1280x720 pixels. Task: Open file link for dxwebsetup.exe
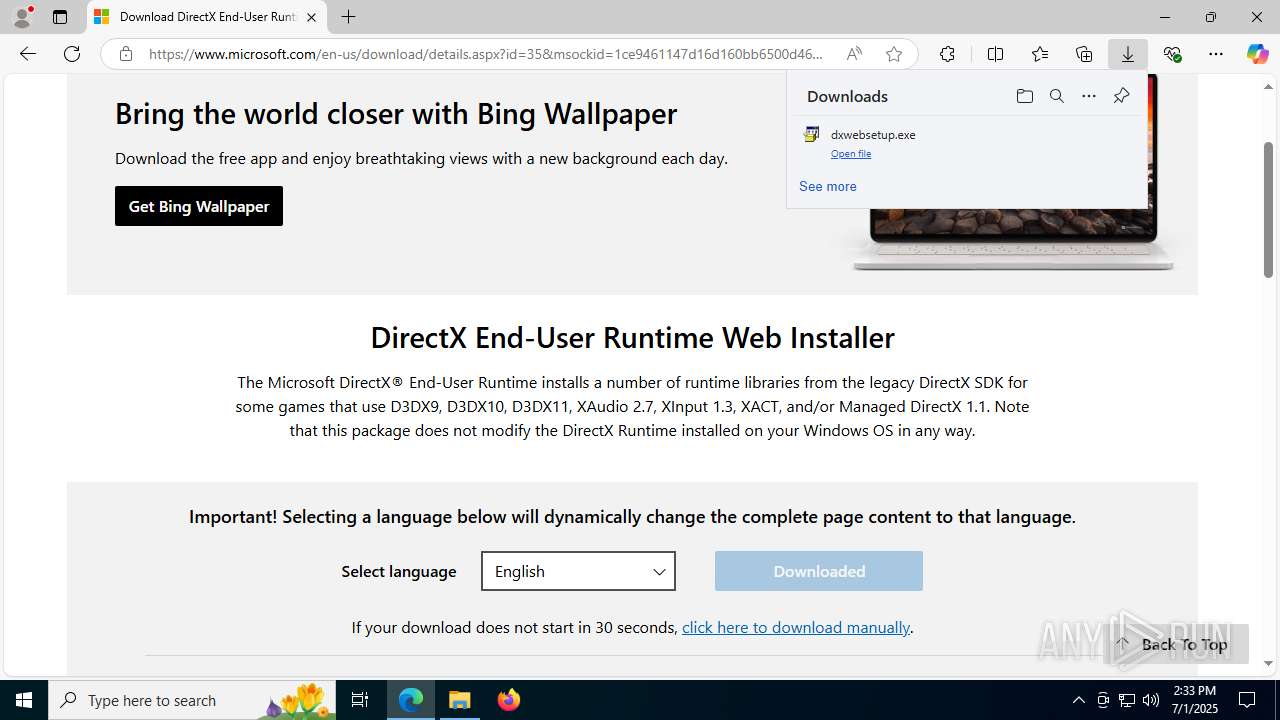[851, 153]
